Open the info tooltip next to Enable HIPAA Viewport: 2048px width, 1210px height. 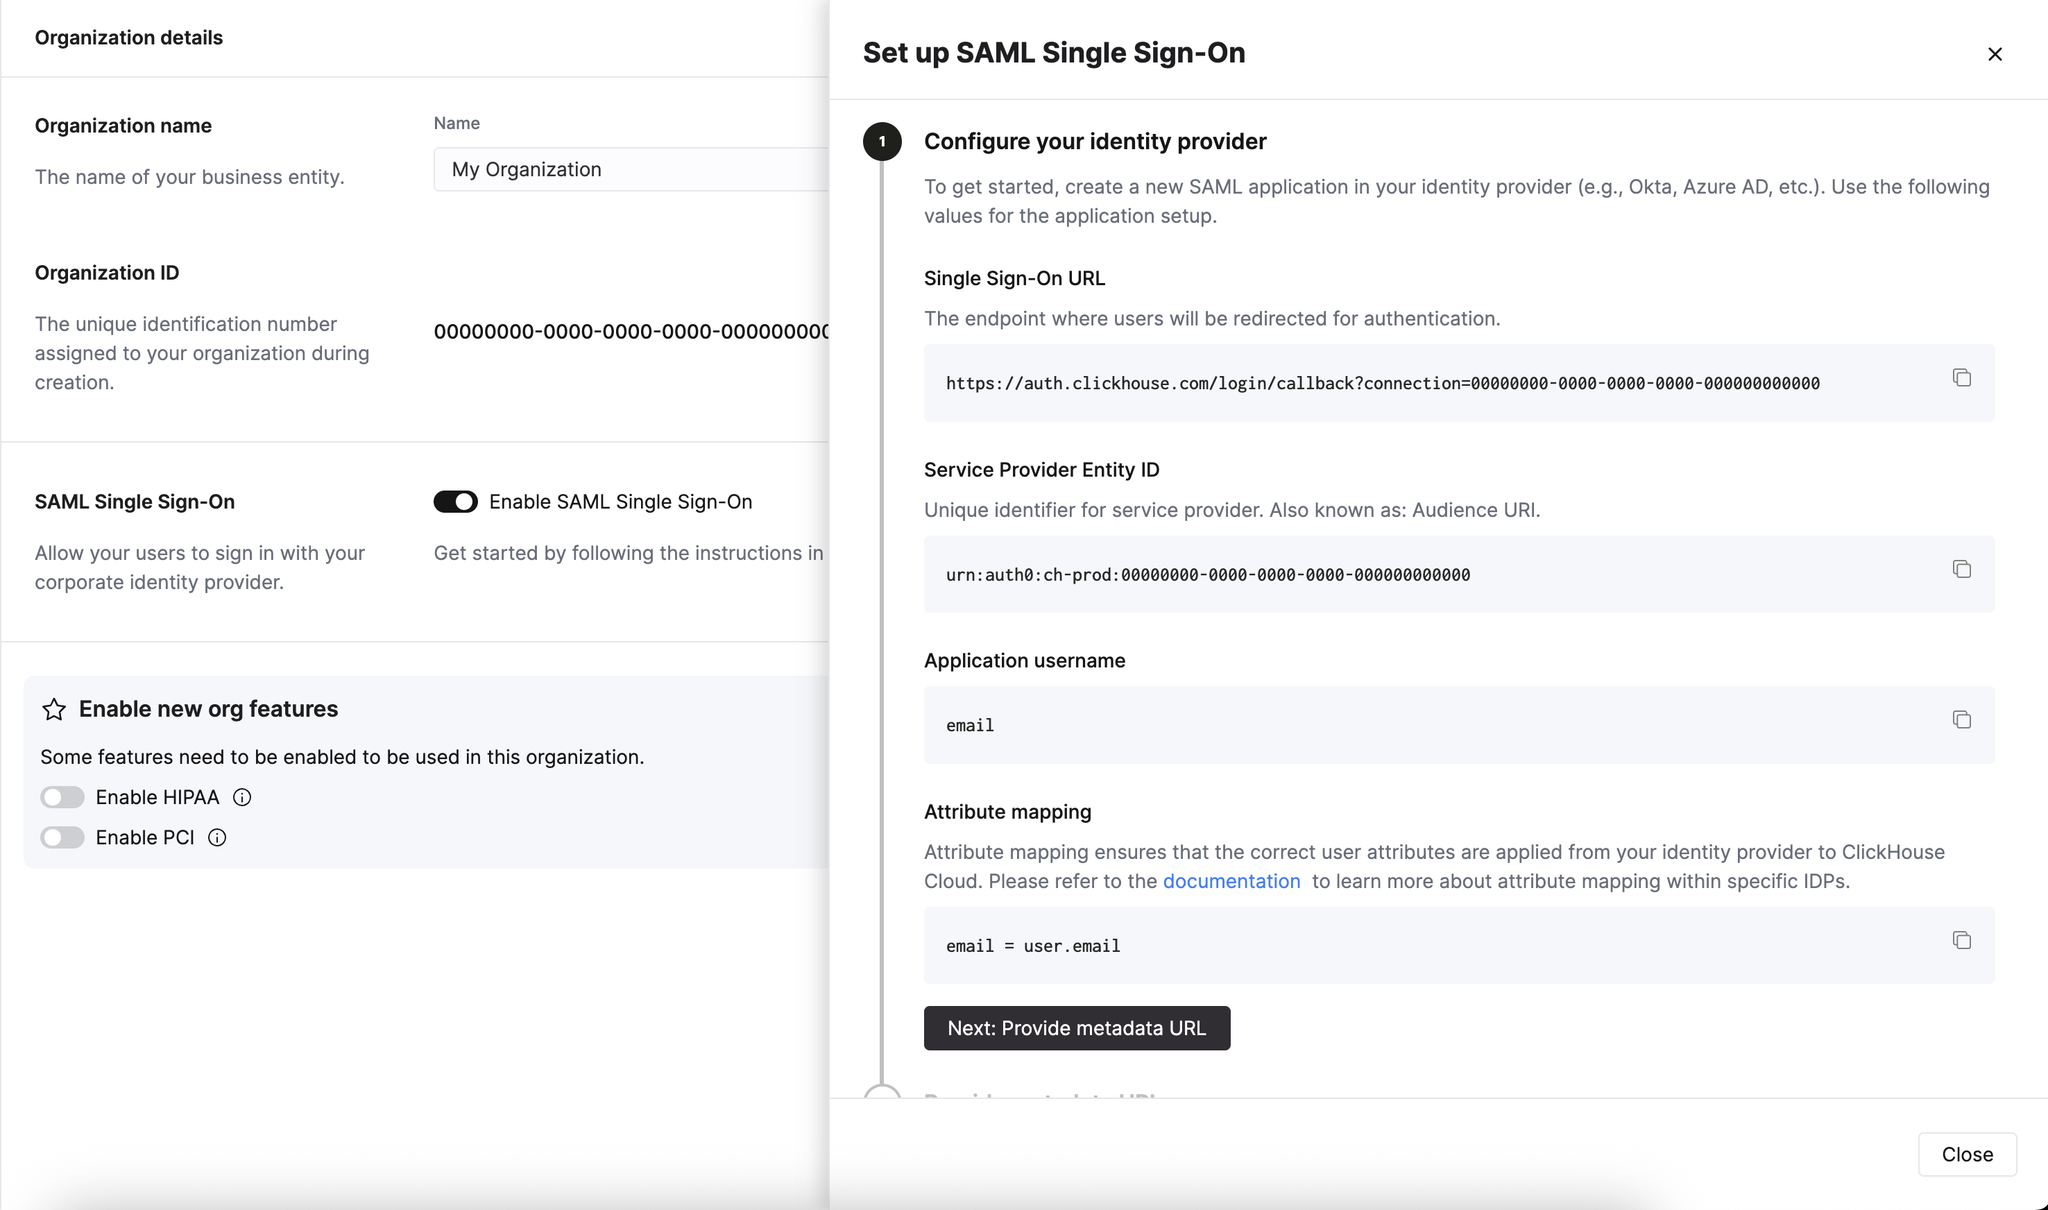241,797
